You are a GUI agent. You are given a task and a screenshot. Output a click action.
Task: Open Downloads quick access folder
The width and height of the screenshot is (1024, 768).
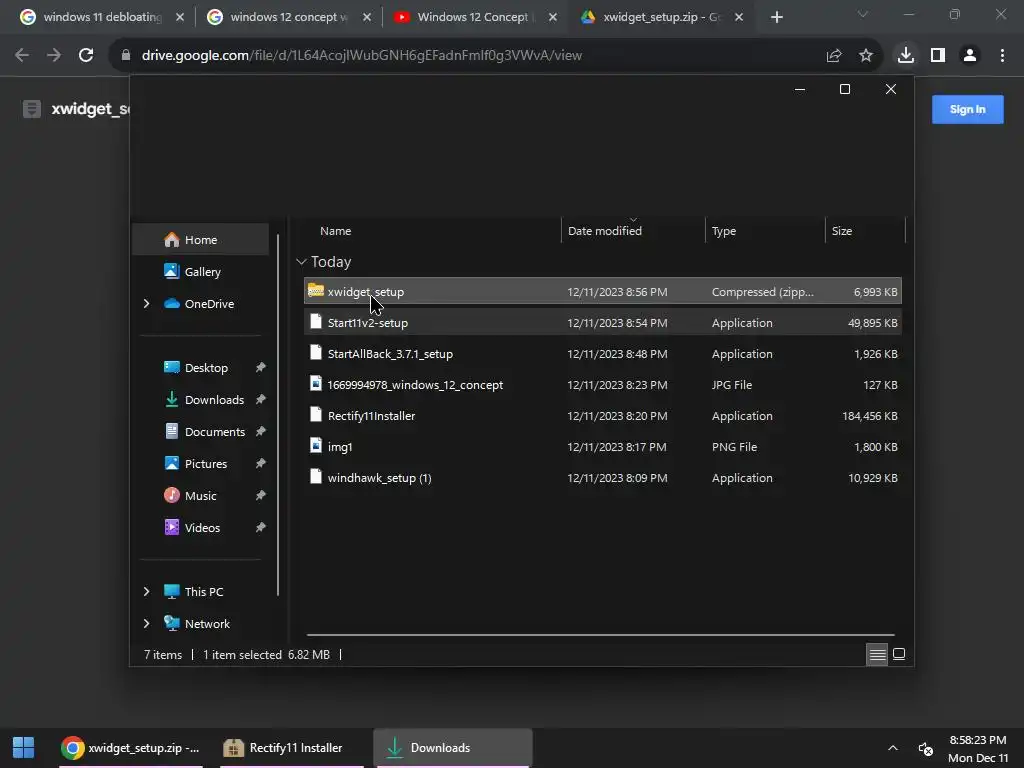tap(214, 400)
